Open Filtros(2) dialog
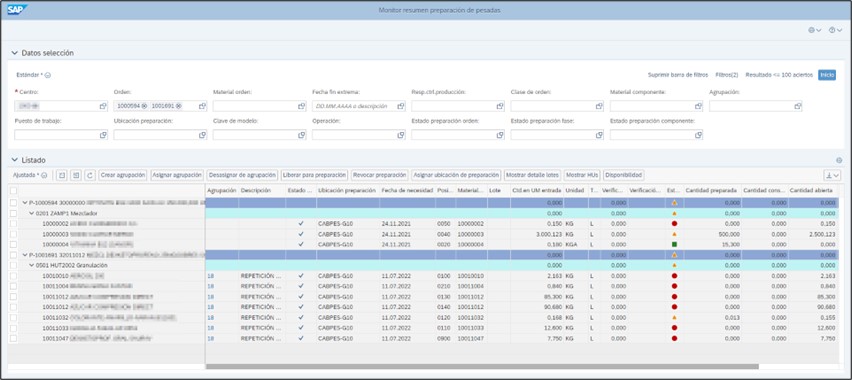The image size is (852, 380). coord(726,74)
